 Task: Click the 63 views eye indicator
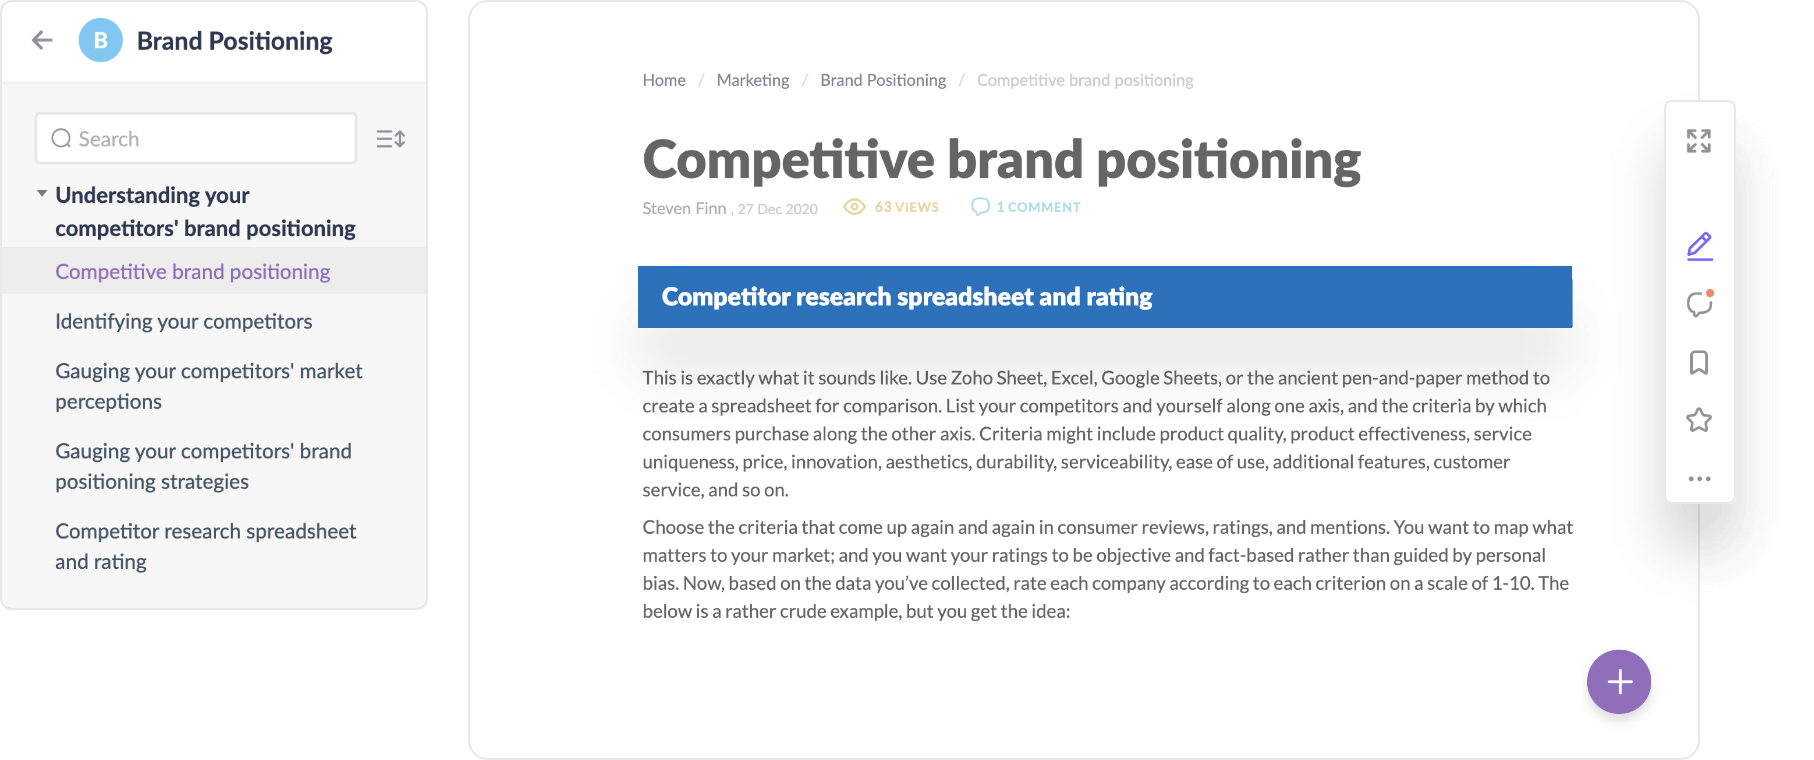[x=891, y=207]
